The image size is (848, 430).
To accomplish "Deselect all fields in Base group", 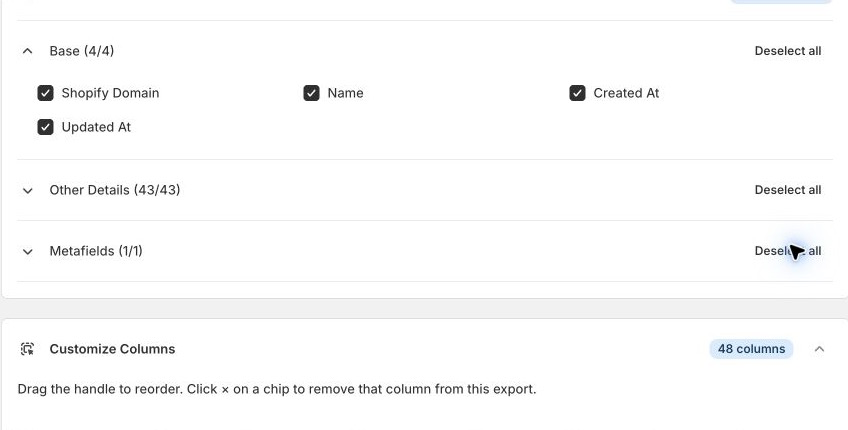I will pos(788,51).
